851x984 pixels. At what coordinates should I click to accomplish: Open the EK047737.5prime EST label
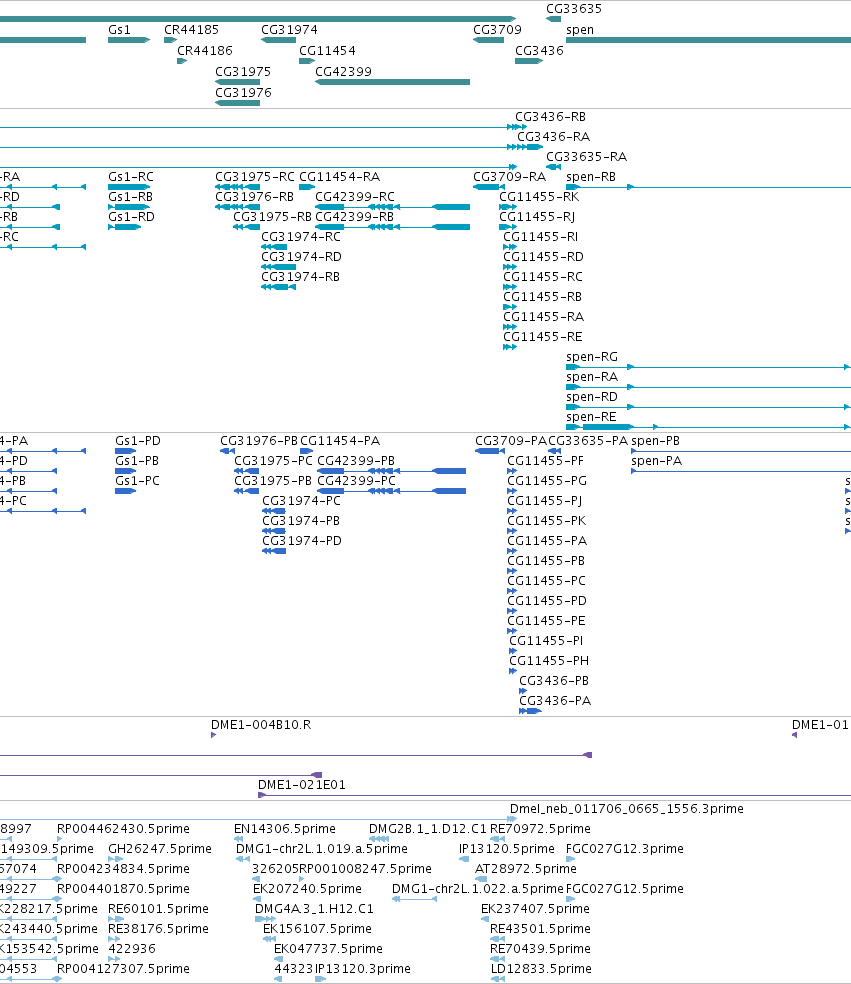(328, 949)
